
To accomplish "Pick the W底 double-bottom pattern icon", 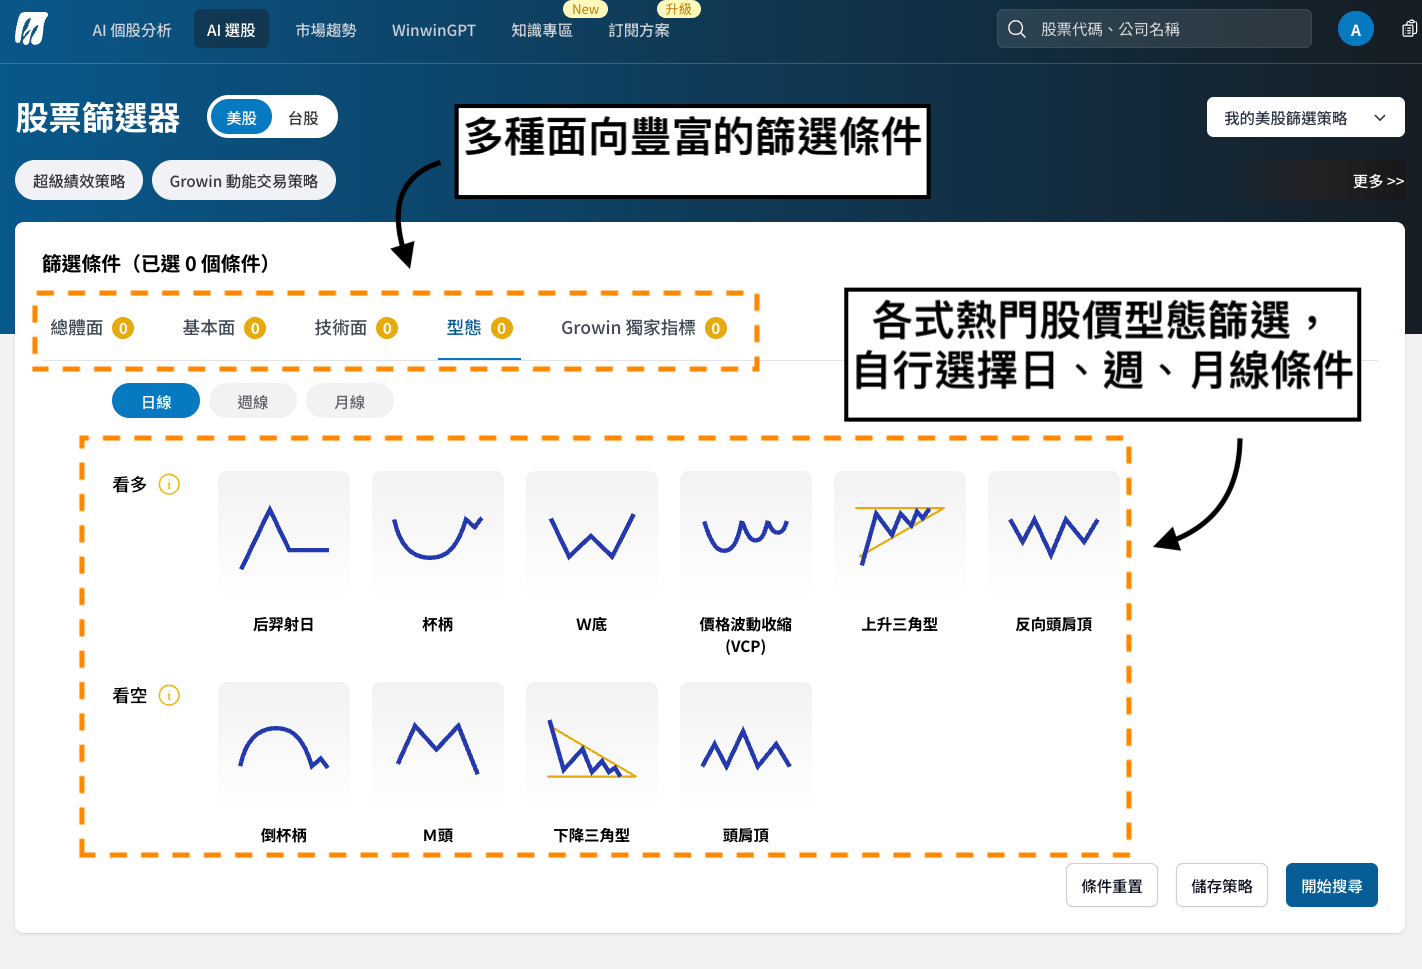I will click(x=592, y=537).
